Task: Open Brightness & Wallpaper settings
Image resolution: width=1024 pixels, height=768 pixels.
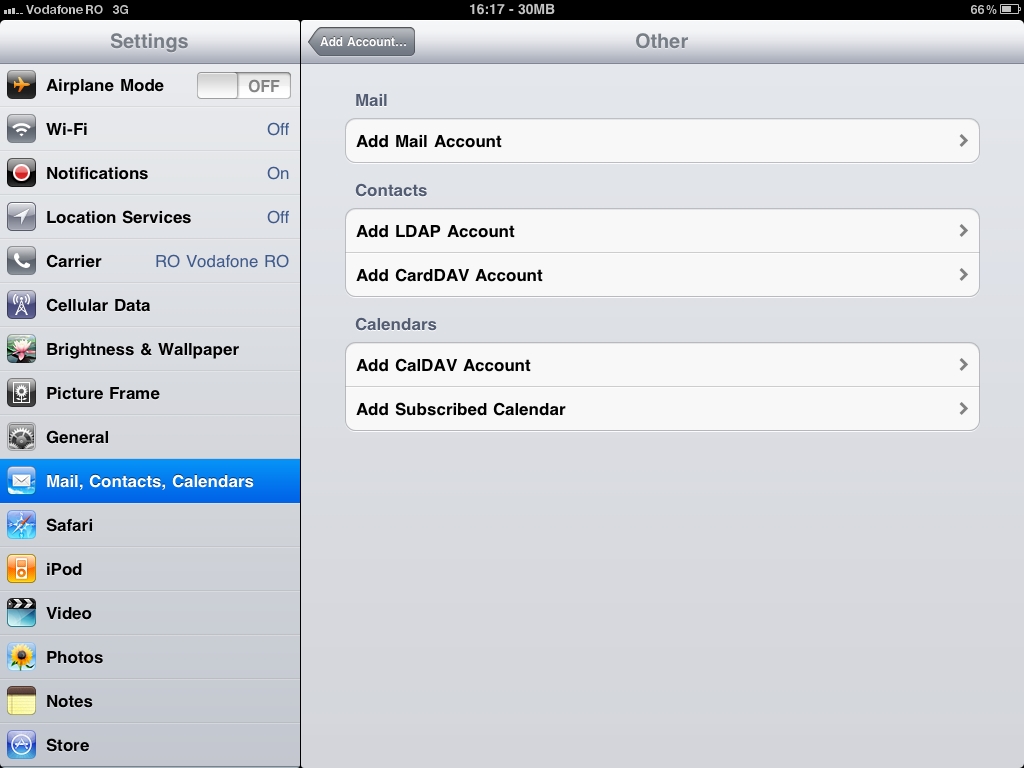Action: point(150,349)
